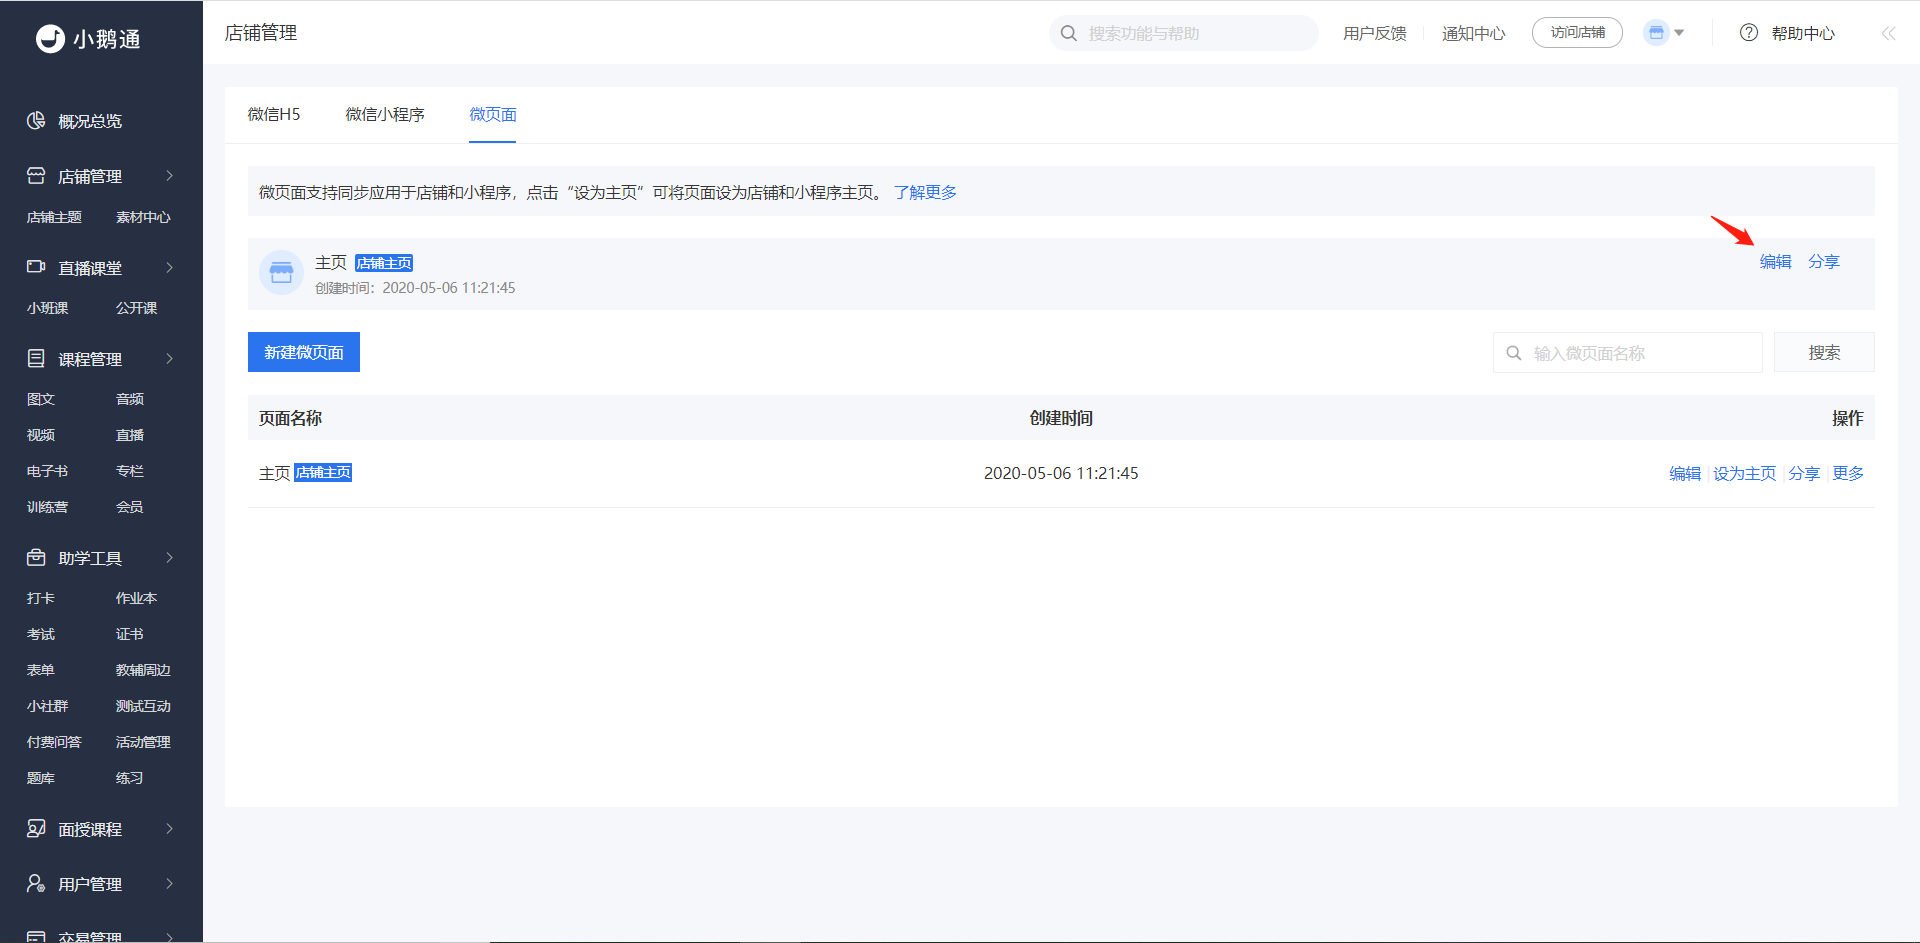Screen dimensions: 1920x943
Task: Open 图文 course type
Action: (40, 399)
